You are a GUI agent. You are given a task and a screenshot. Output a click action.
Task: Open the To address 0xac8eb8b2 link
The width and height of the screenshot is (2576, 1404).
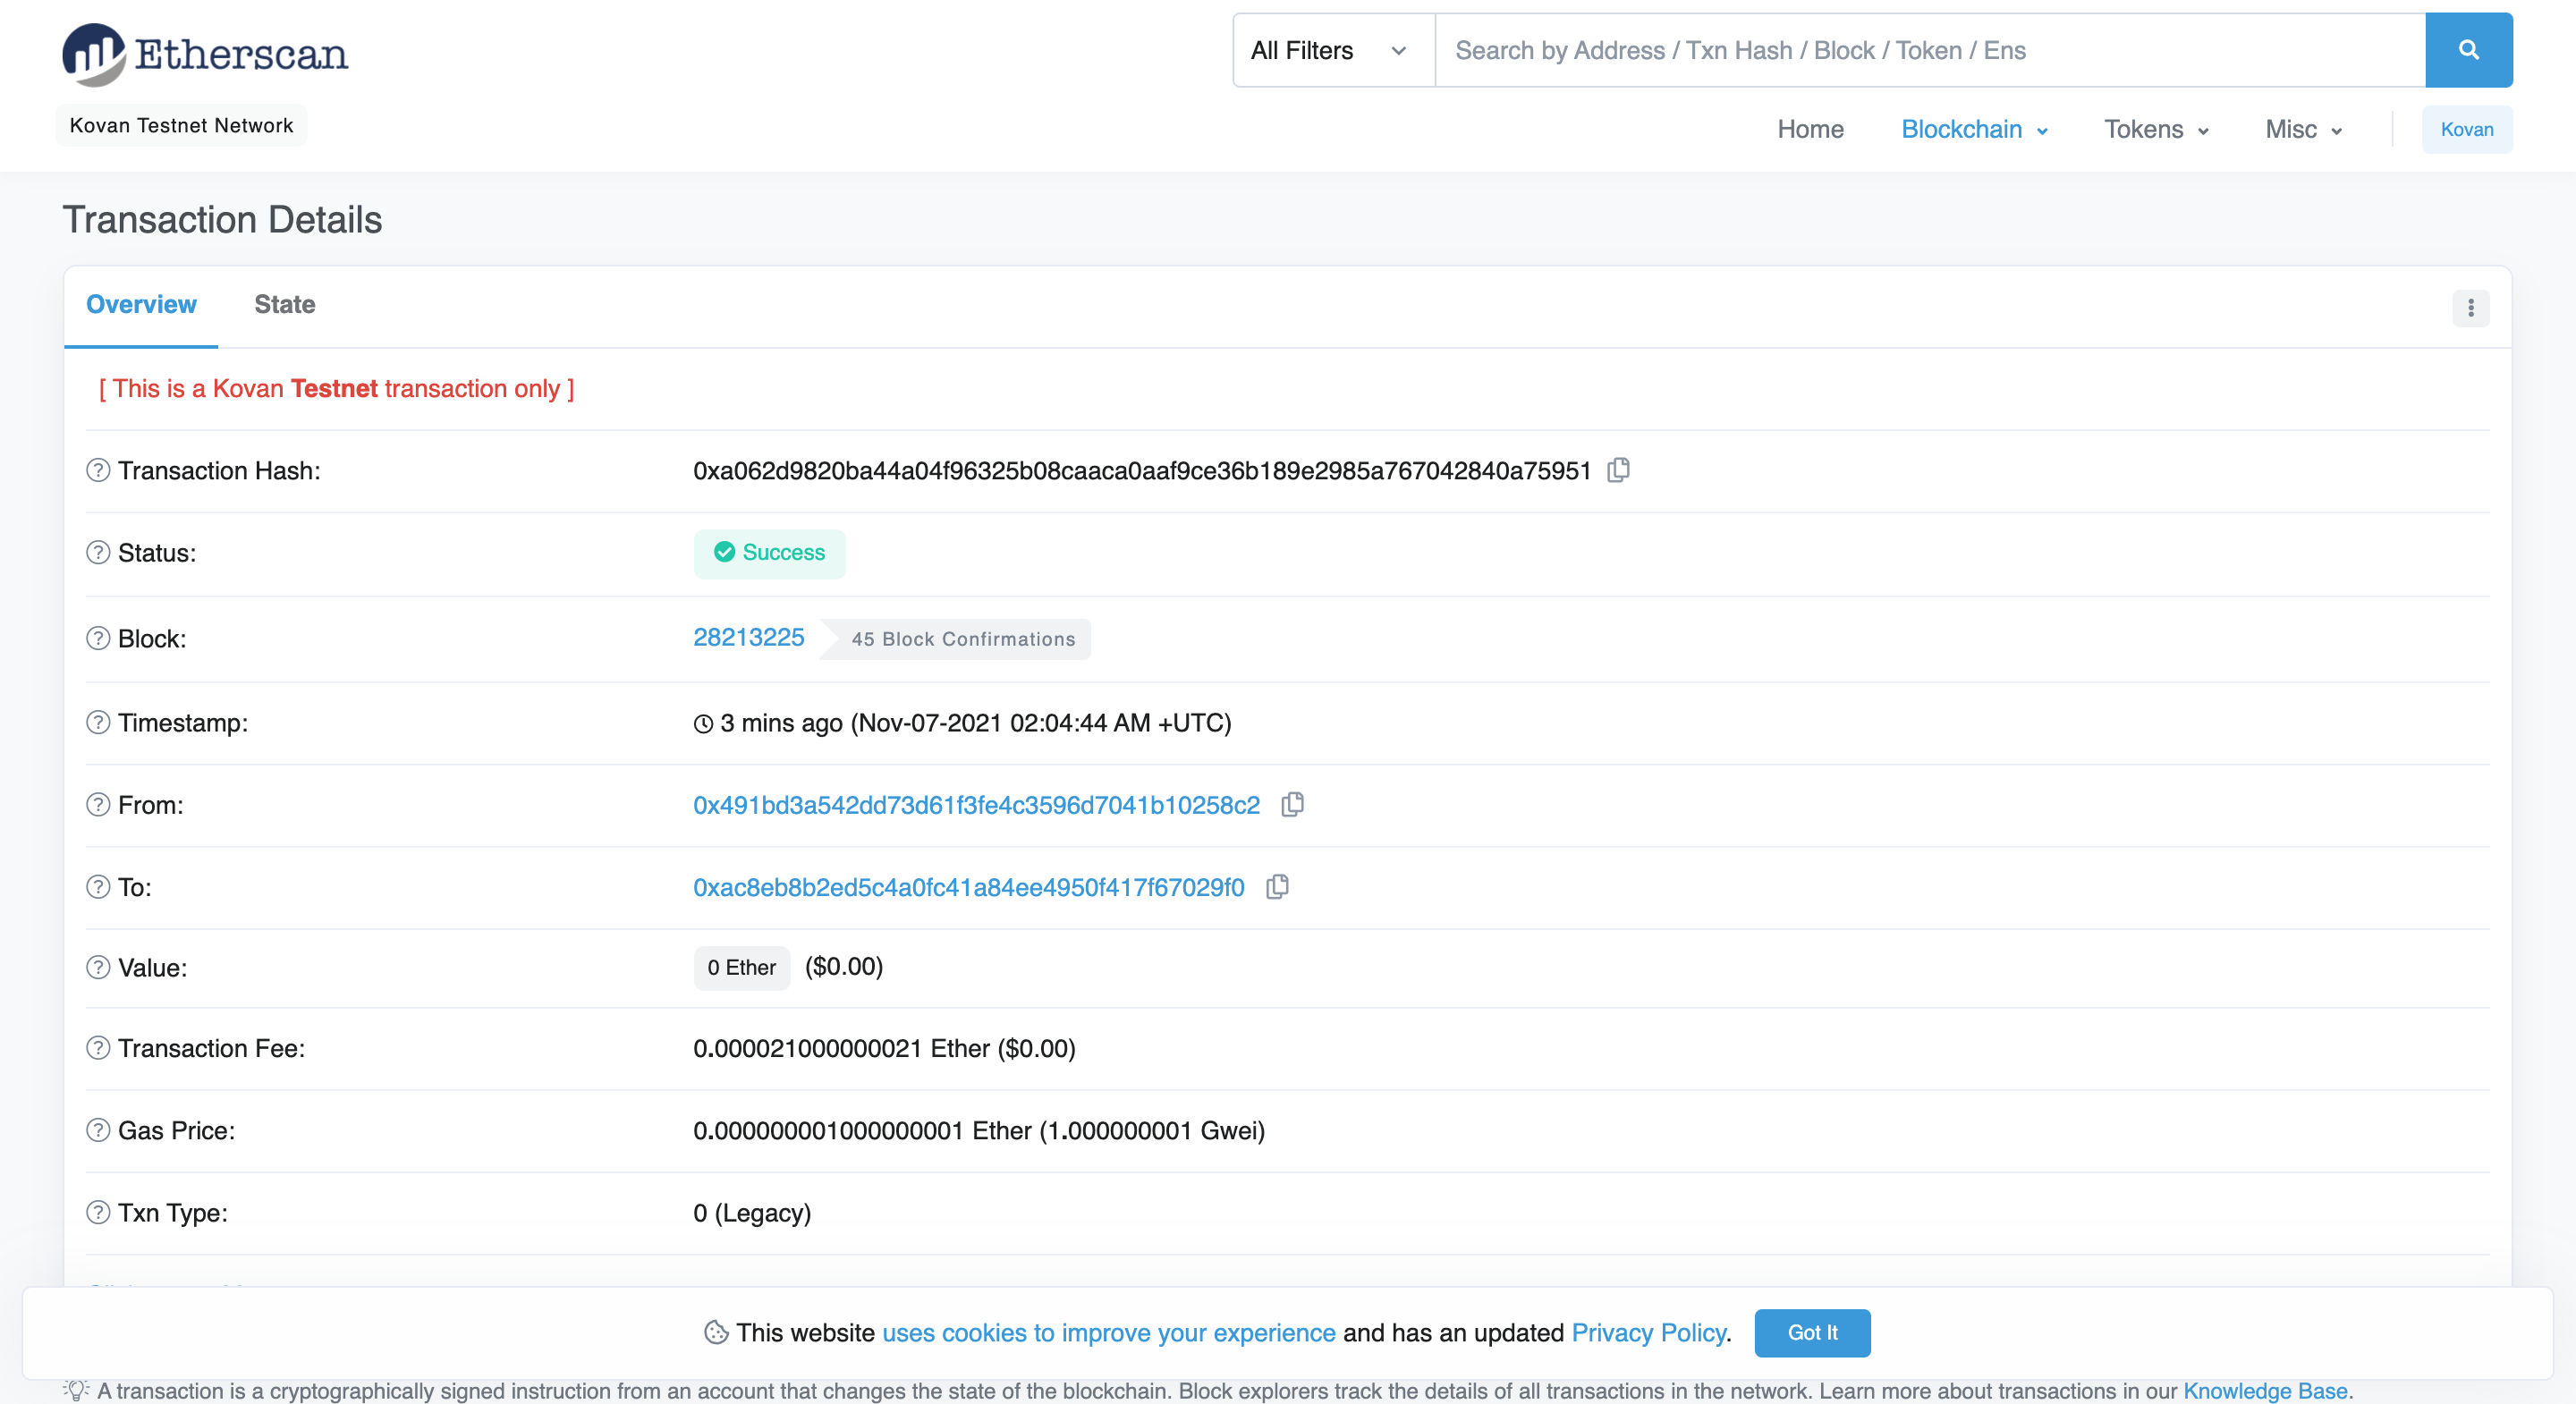pos(968,887)
